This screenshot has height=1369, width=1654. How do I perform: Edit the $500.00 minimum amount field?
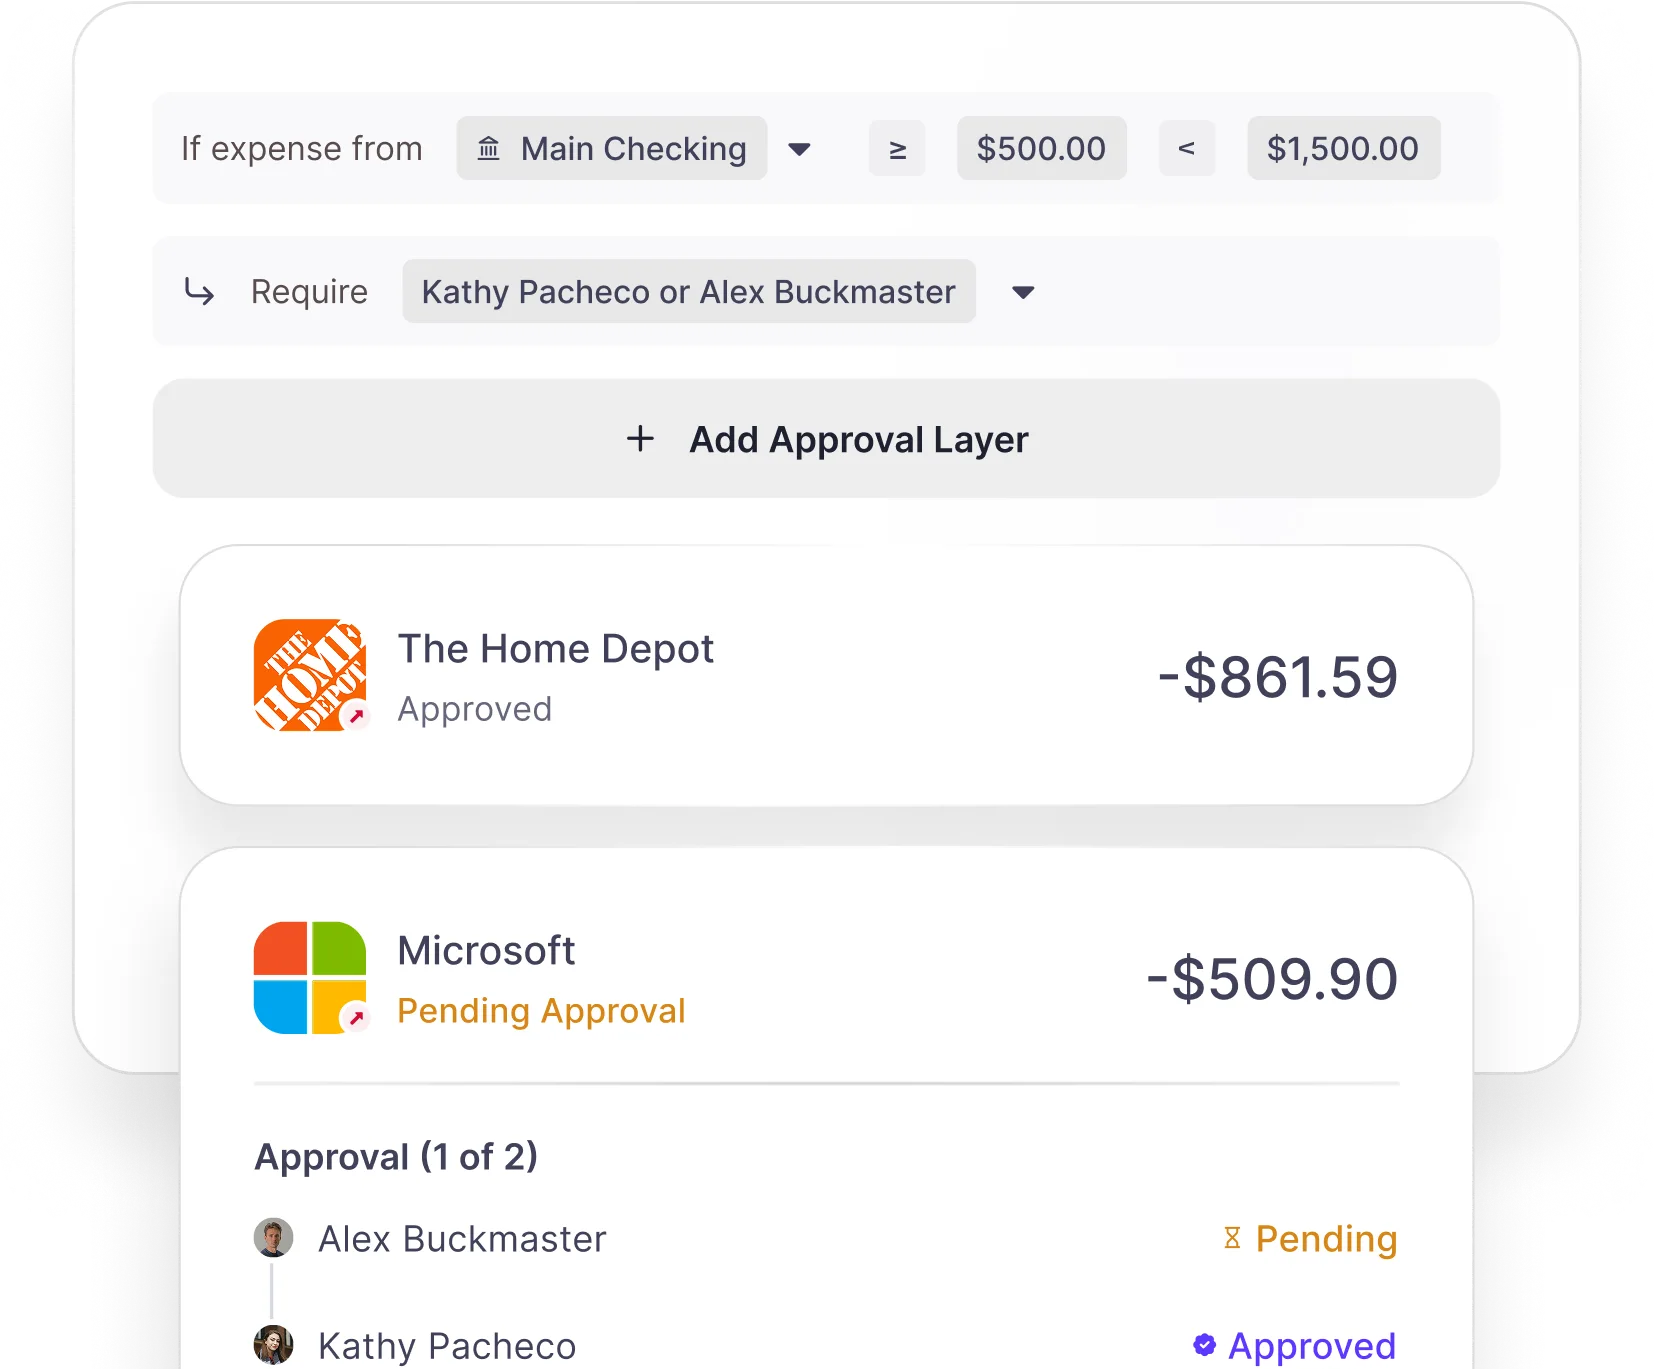click(x=1042, y=148)
